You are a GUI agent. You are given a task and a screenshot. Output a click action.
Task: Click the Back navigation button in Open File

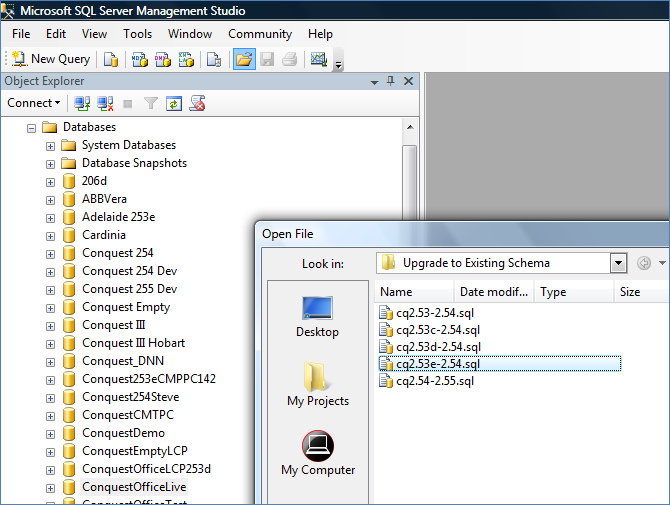pos(644,263)
